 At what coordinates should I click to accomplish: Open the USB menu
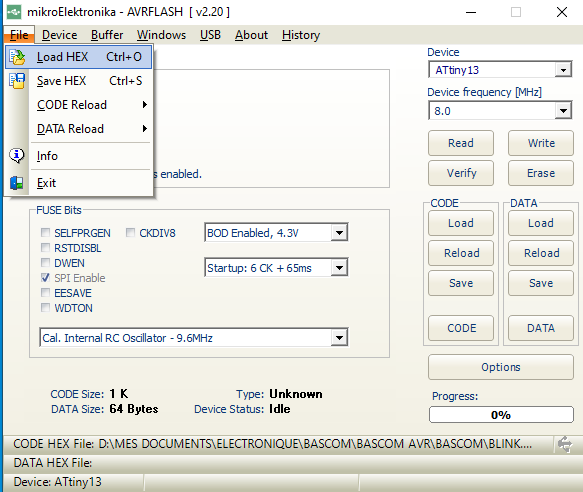click(x=210, y=35)
